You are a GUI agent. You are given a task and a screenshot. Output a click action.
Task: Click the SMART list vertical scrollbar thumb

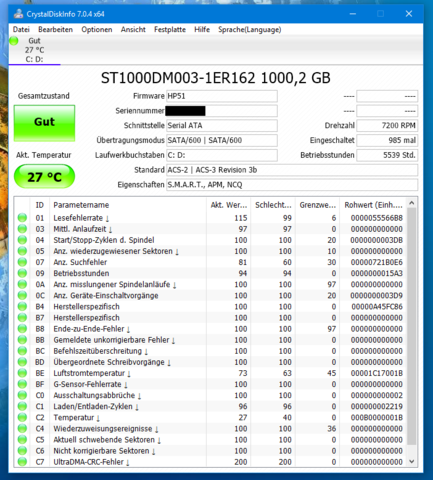(x=412, y=327)
